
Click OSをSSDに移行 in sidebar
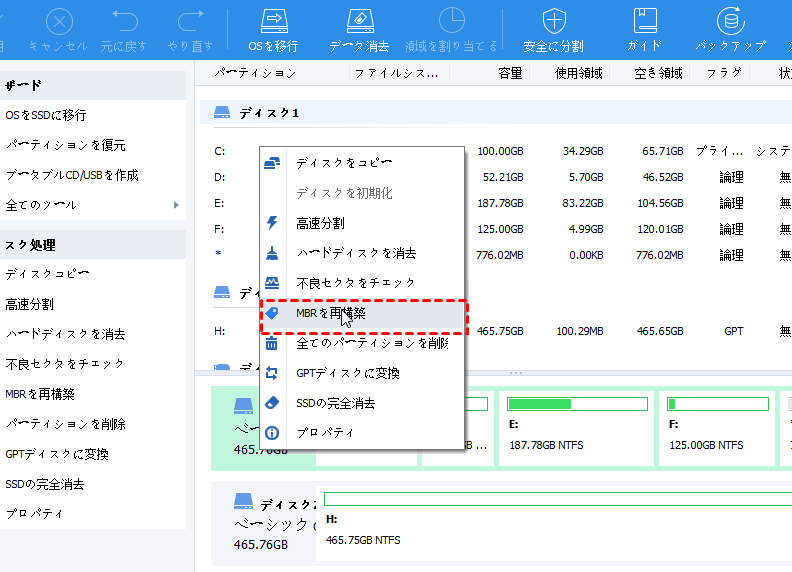pyautogui.click(x=45, y=115)
